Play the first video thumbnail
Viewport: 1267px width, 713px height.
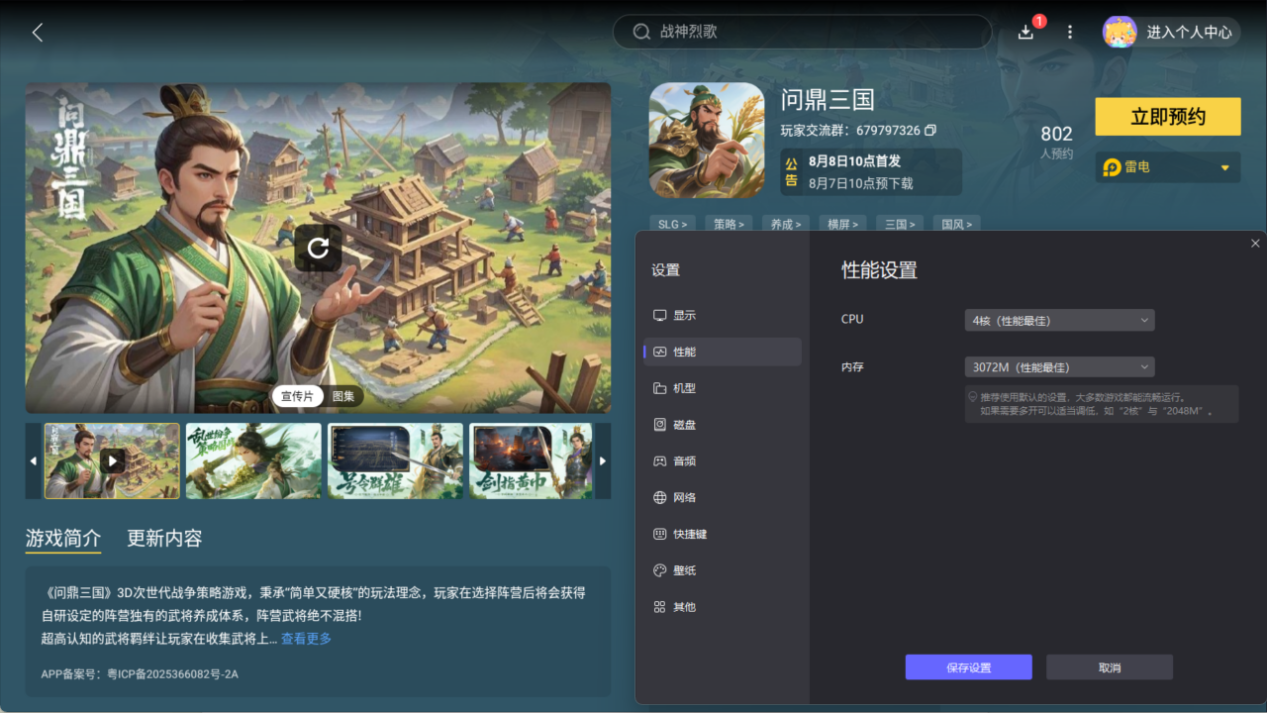[x=112, y=461]
